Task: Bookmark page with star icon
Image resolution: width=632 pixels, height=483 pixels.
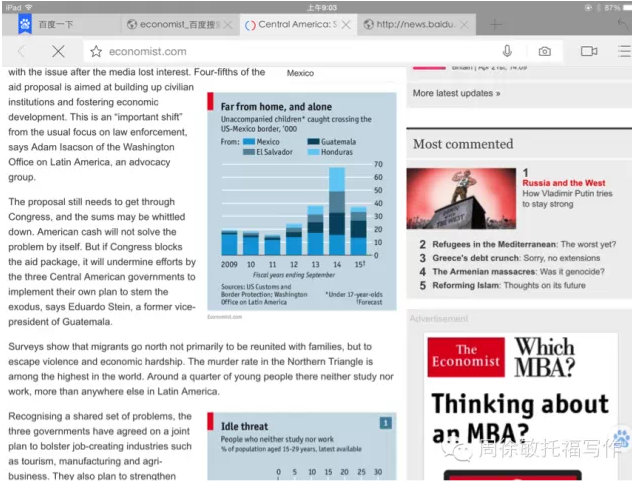Action: click(96, 51)
